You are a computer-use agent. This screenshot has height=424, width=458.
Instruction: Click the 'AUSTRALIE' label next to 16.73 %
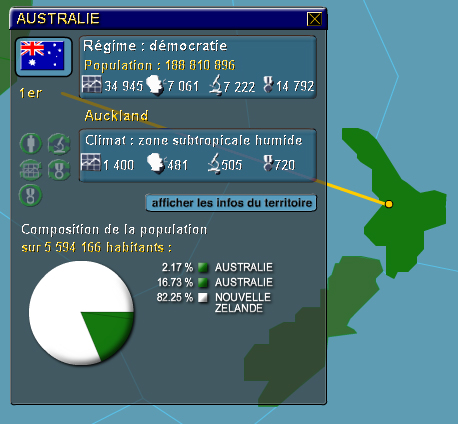(244, 282)
